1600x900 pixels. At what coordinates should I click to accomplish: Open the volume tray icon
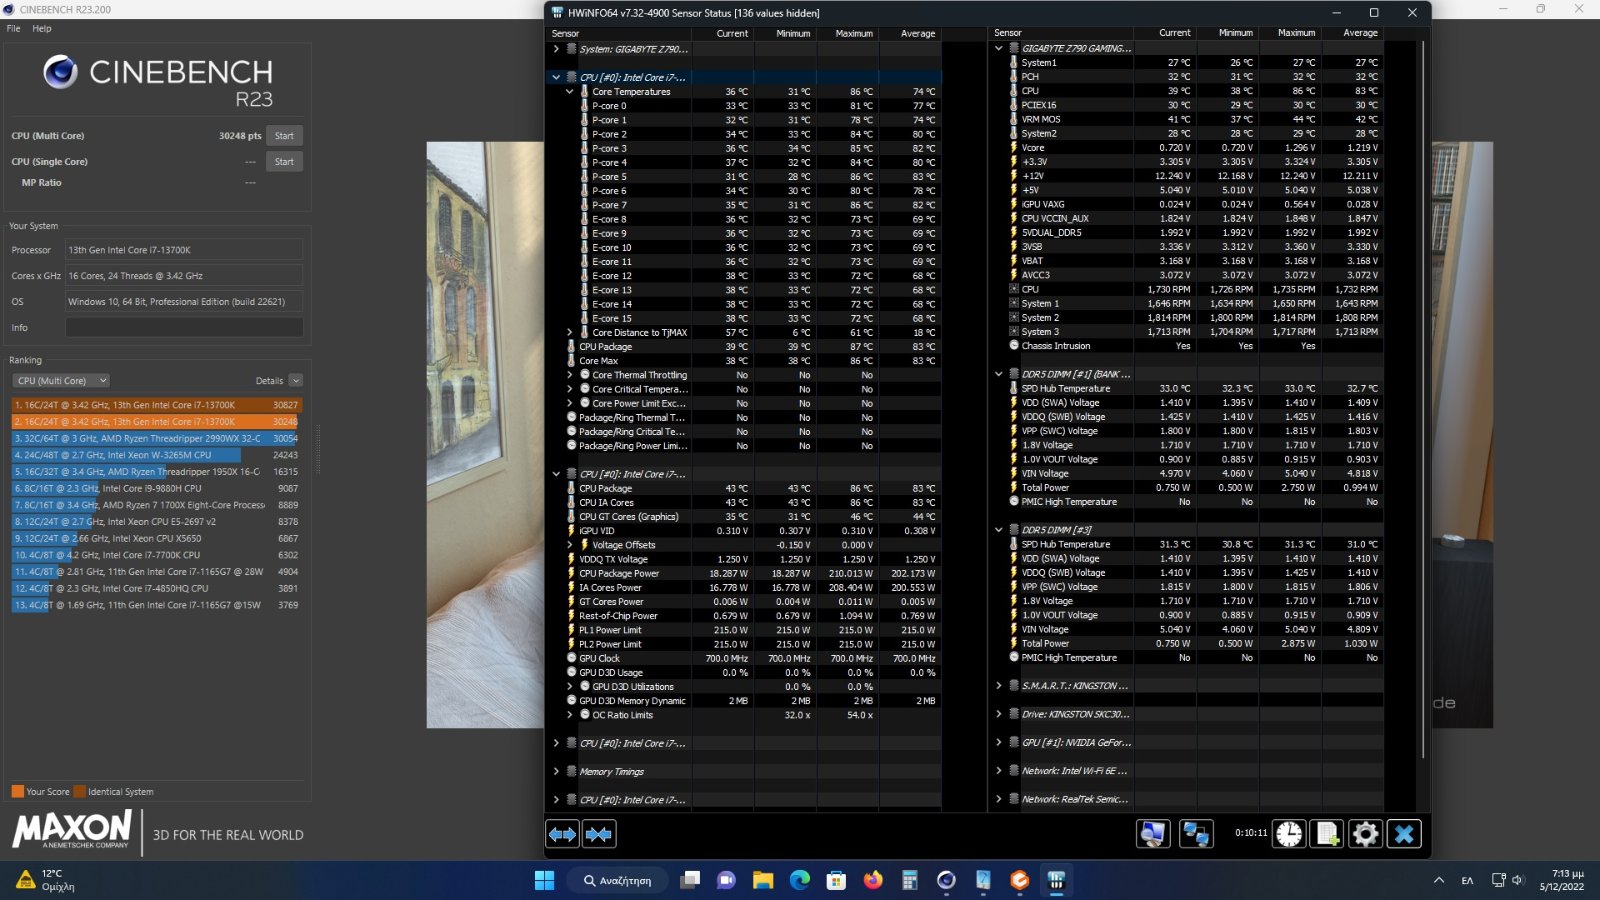[1517, 880]
